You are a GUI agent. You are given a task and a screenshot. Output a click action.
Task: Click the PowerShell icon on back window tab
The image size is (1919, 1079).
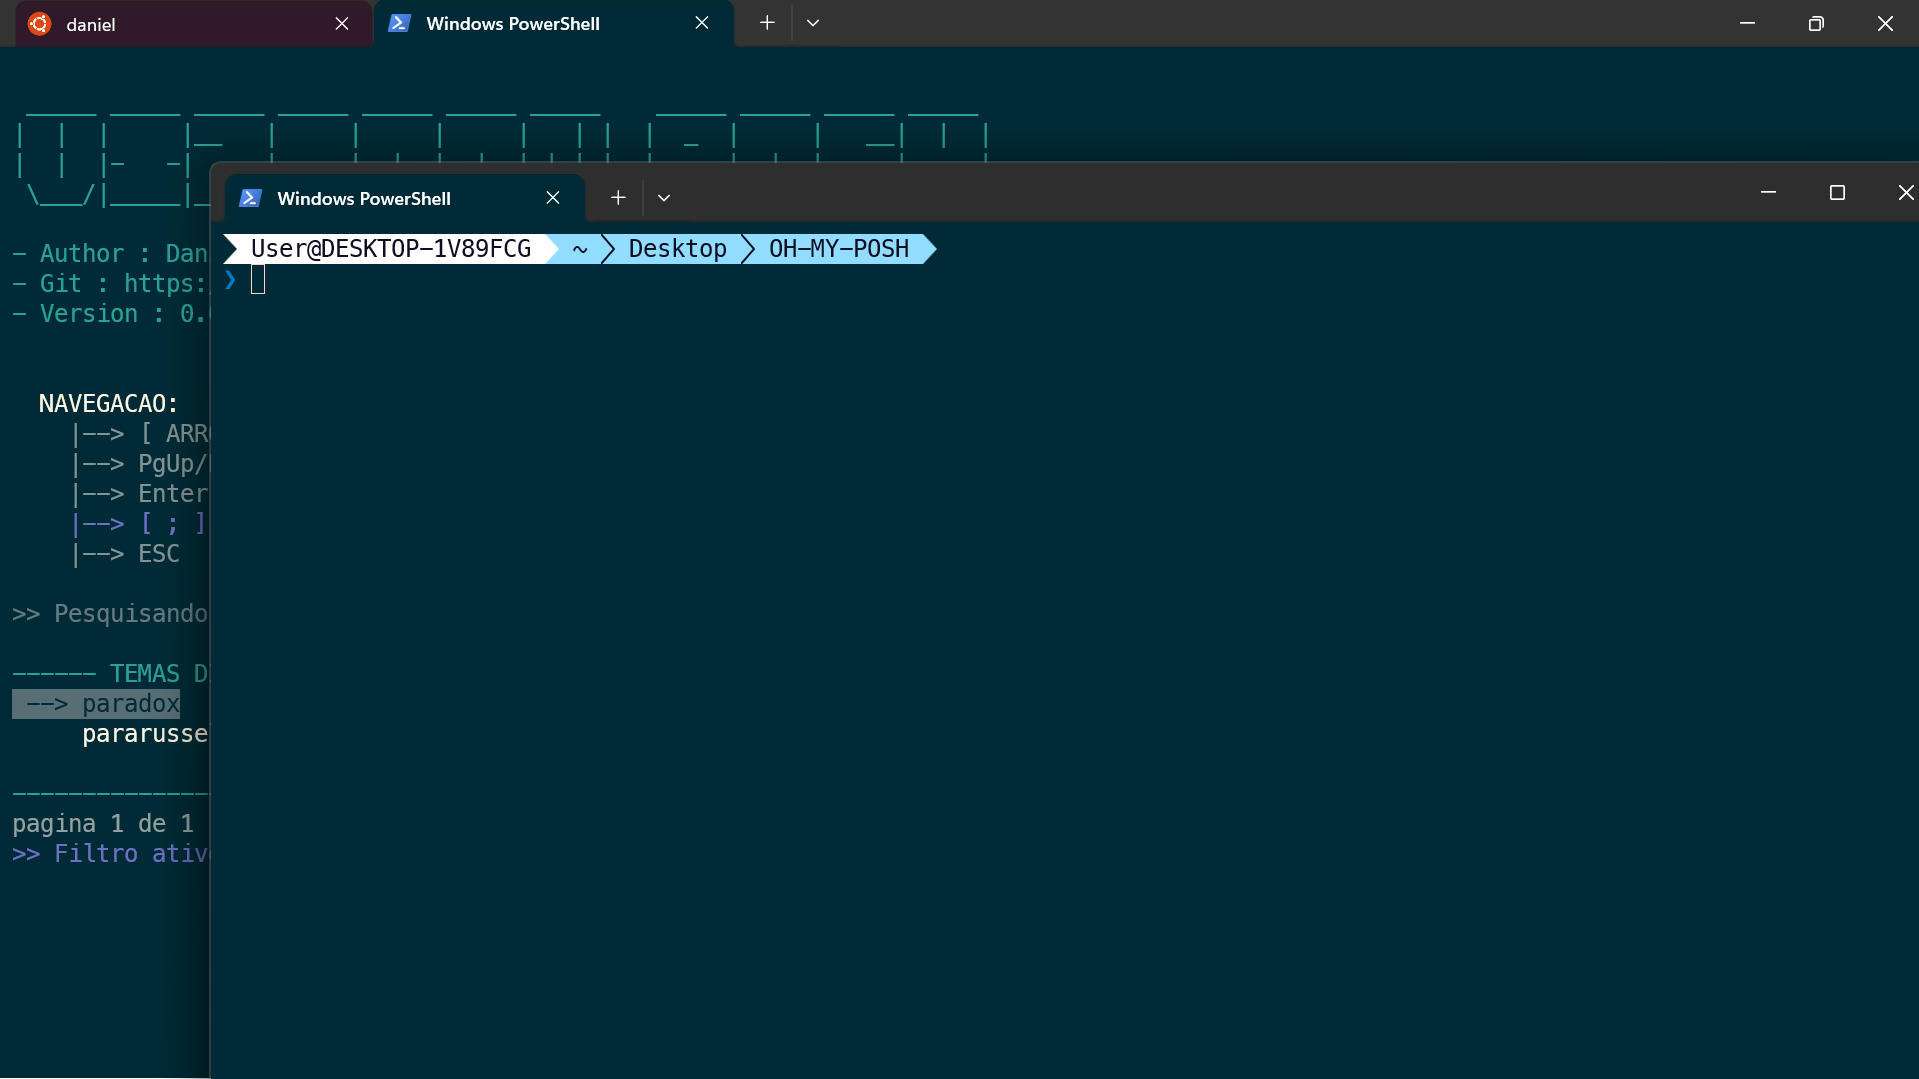click(x=399, y=23)
